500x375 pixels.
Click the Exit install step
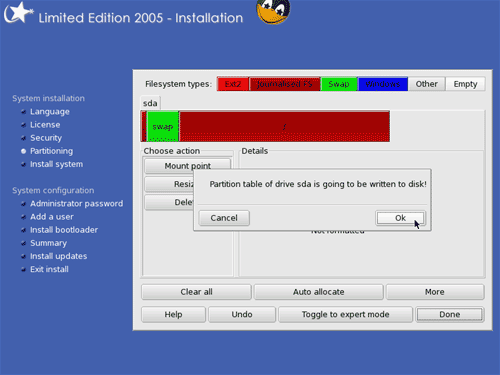pyautogui.click(x=49, y=269)
